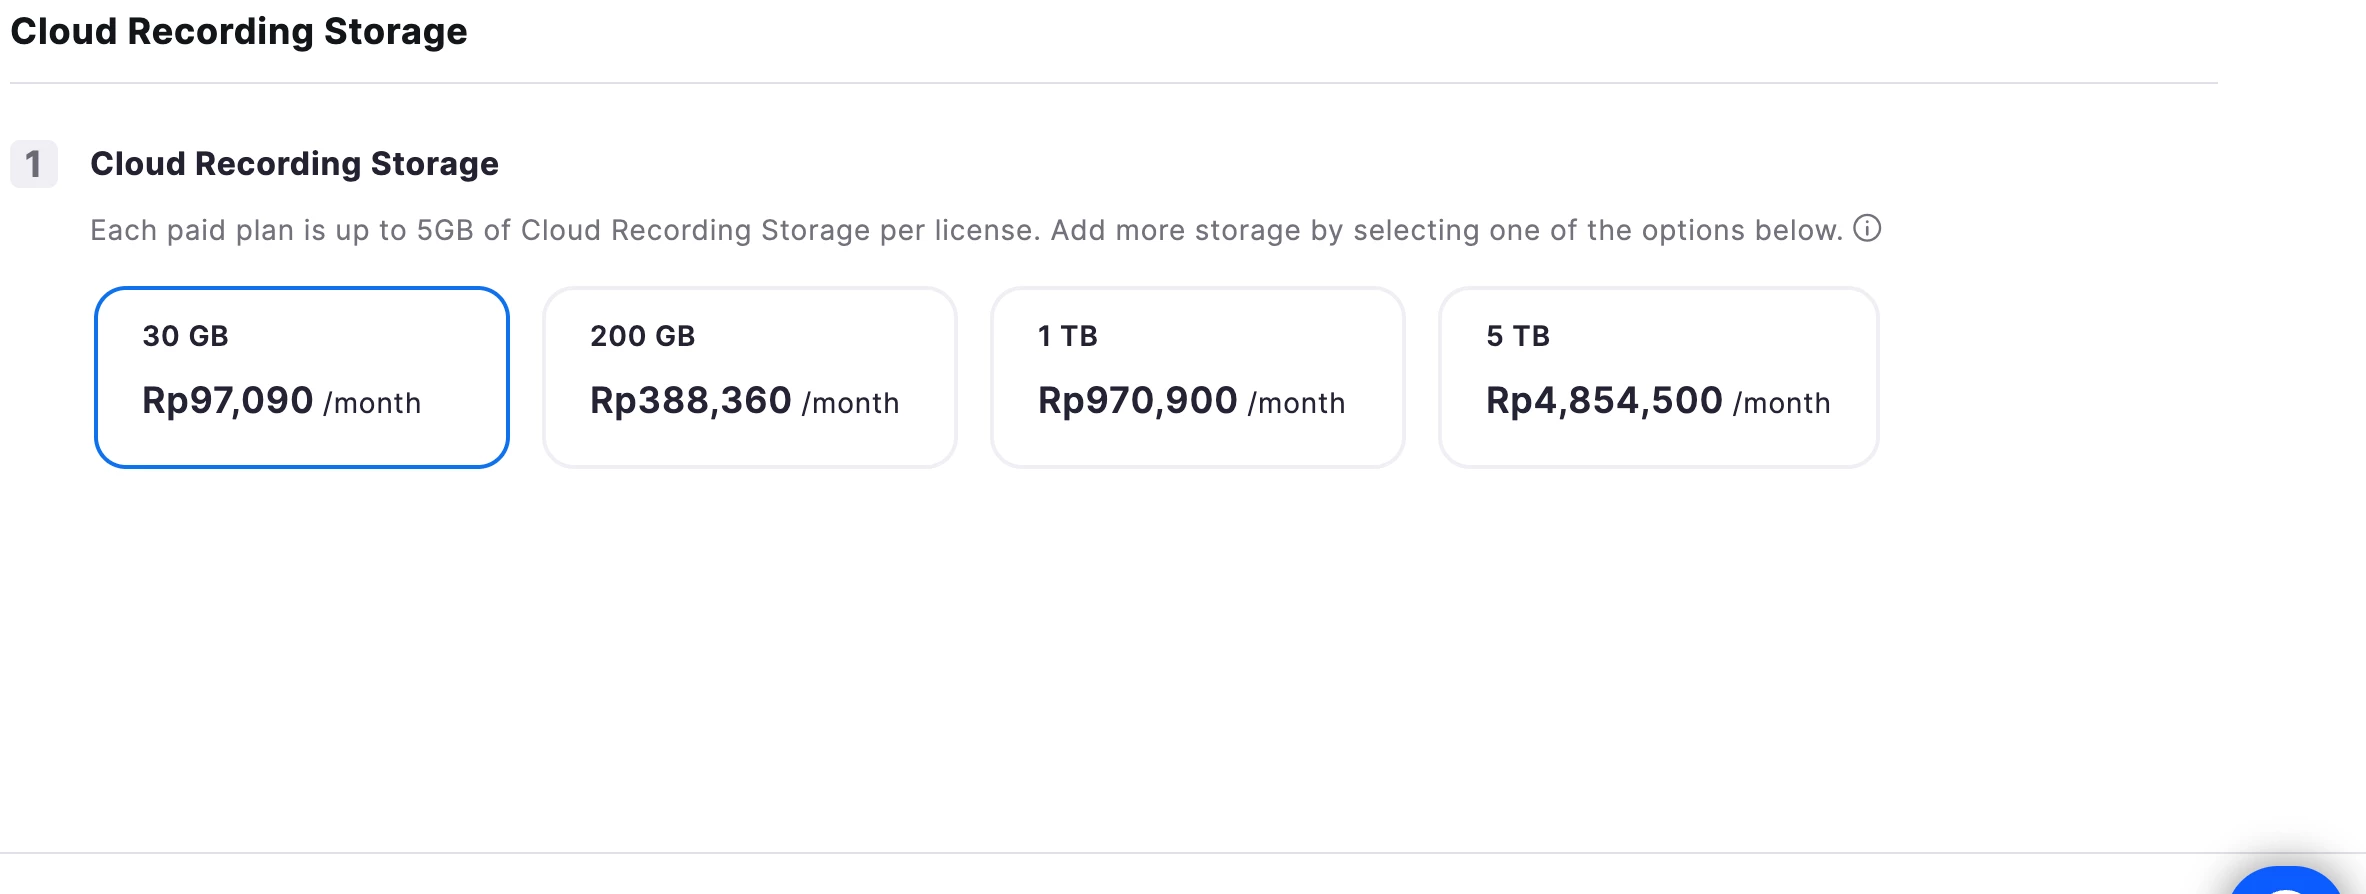
Task: Click the "1 TB" capacity label
Action: [1068, 336]
